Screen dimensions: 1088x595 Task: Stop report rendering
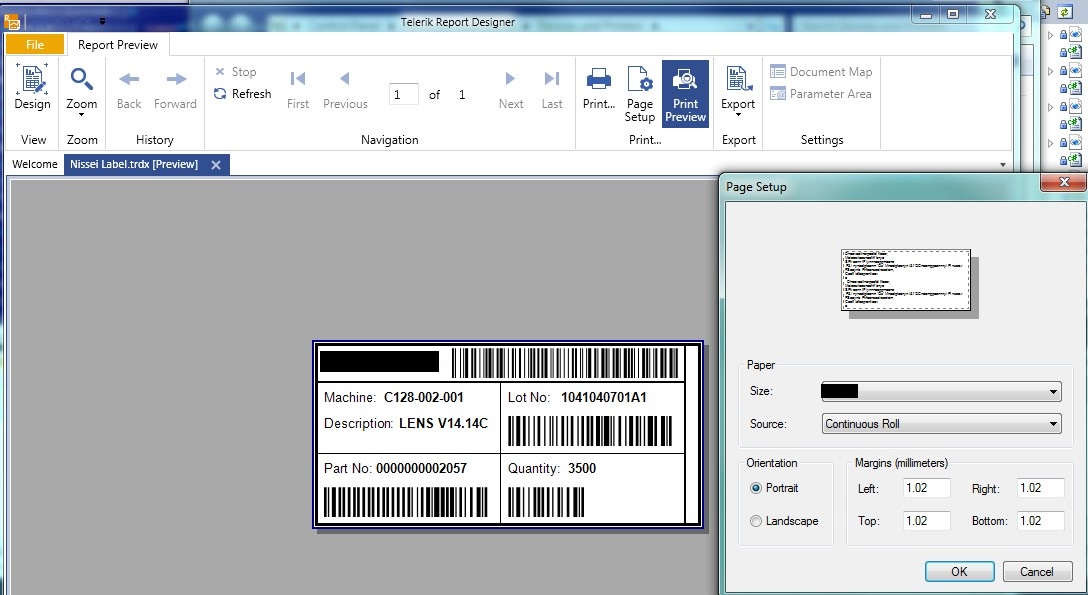(x=235, y=71)
